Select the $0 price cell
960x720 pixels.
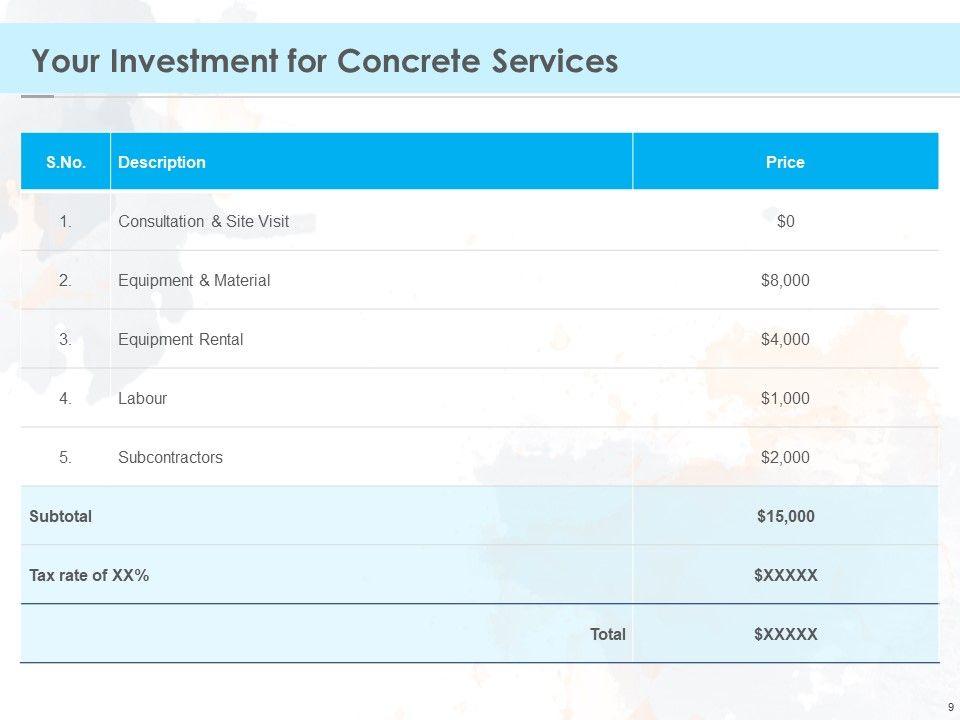pyautogui.click(x=786, y=221)
